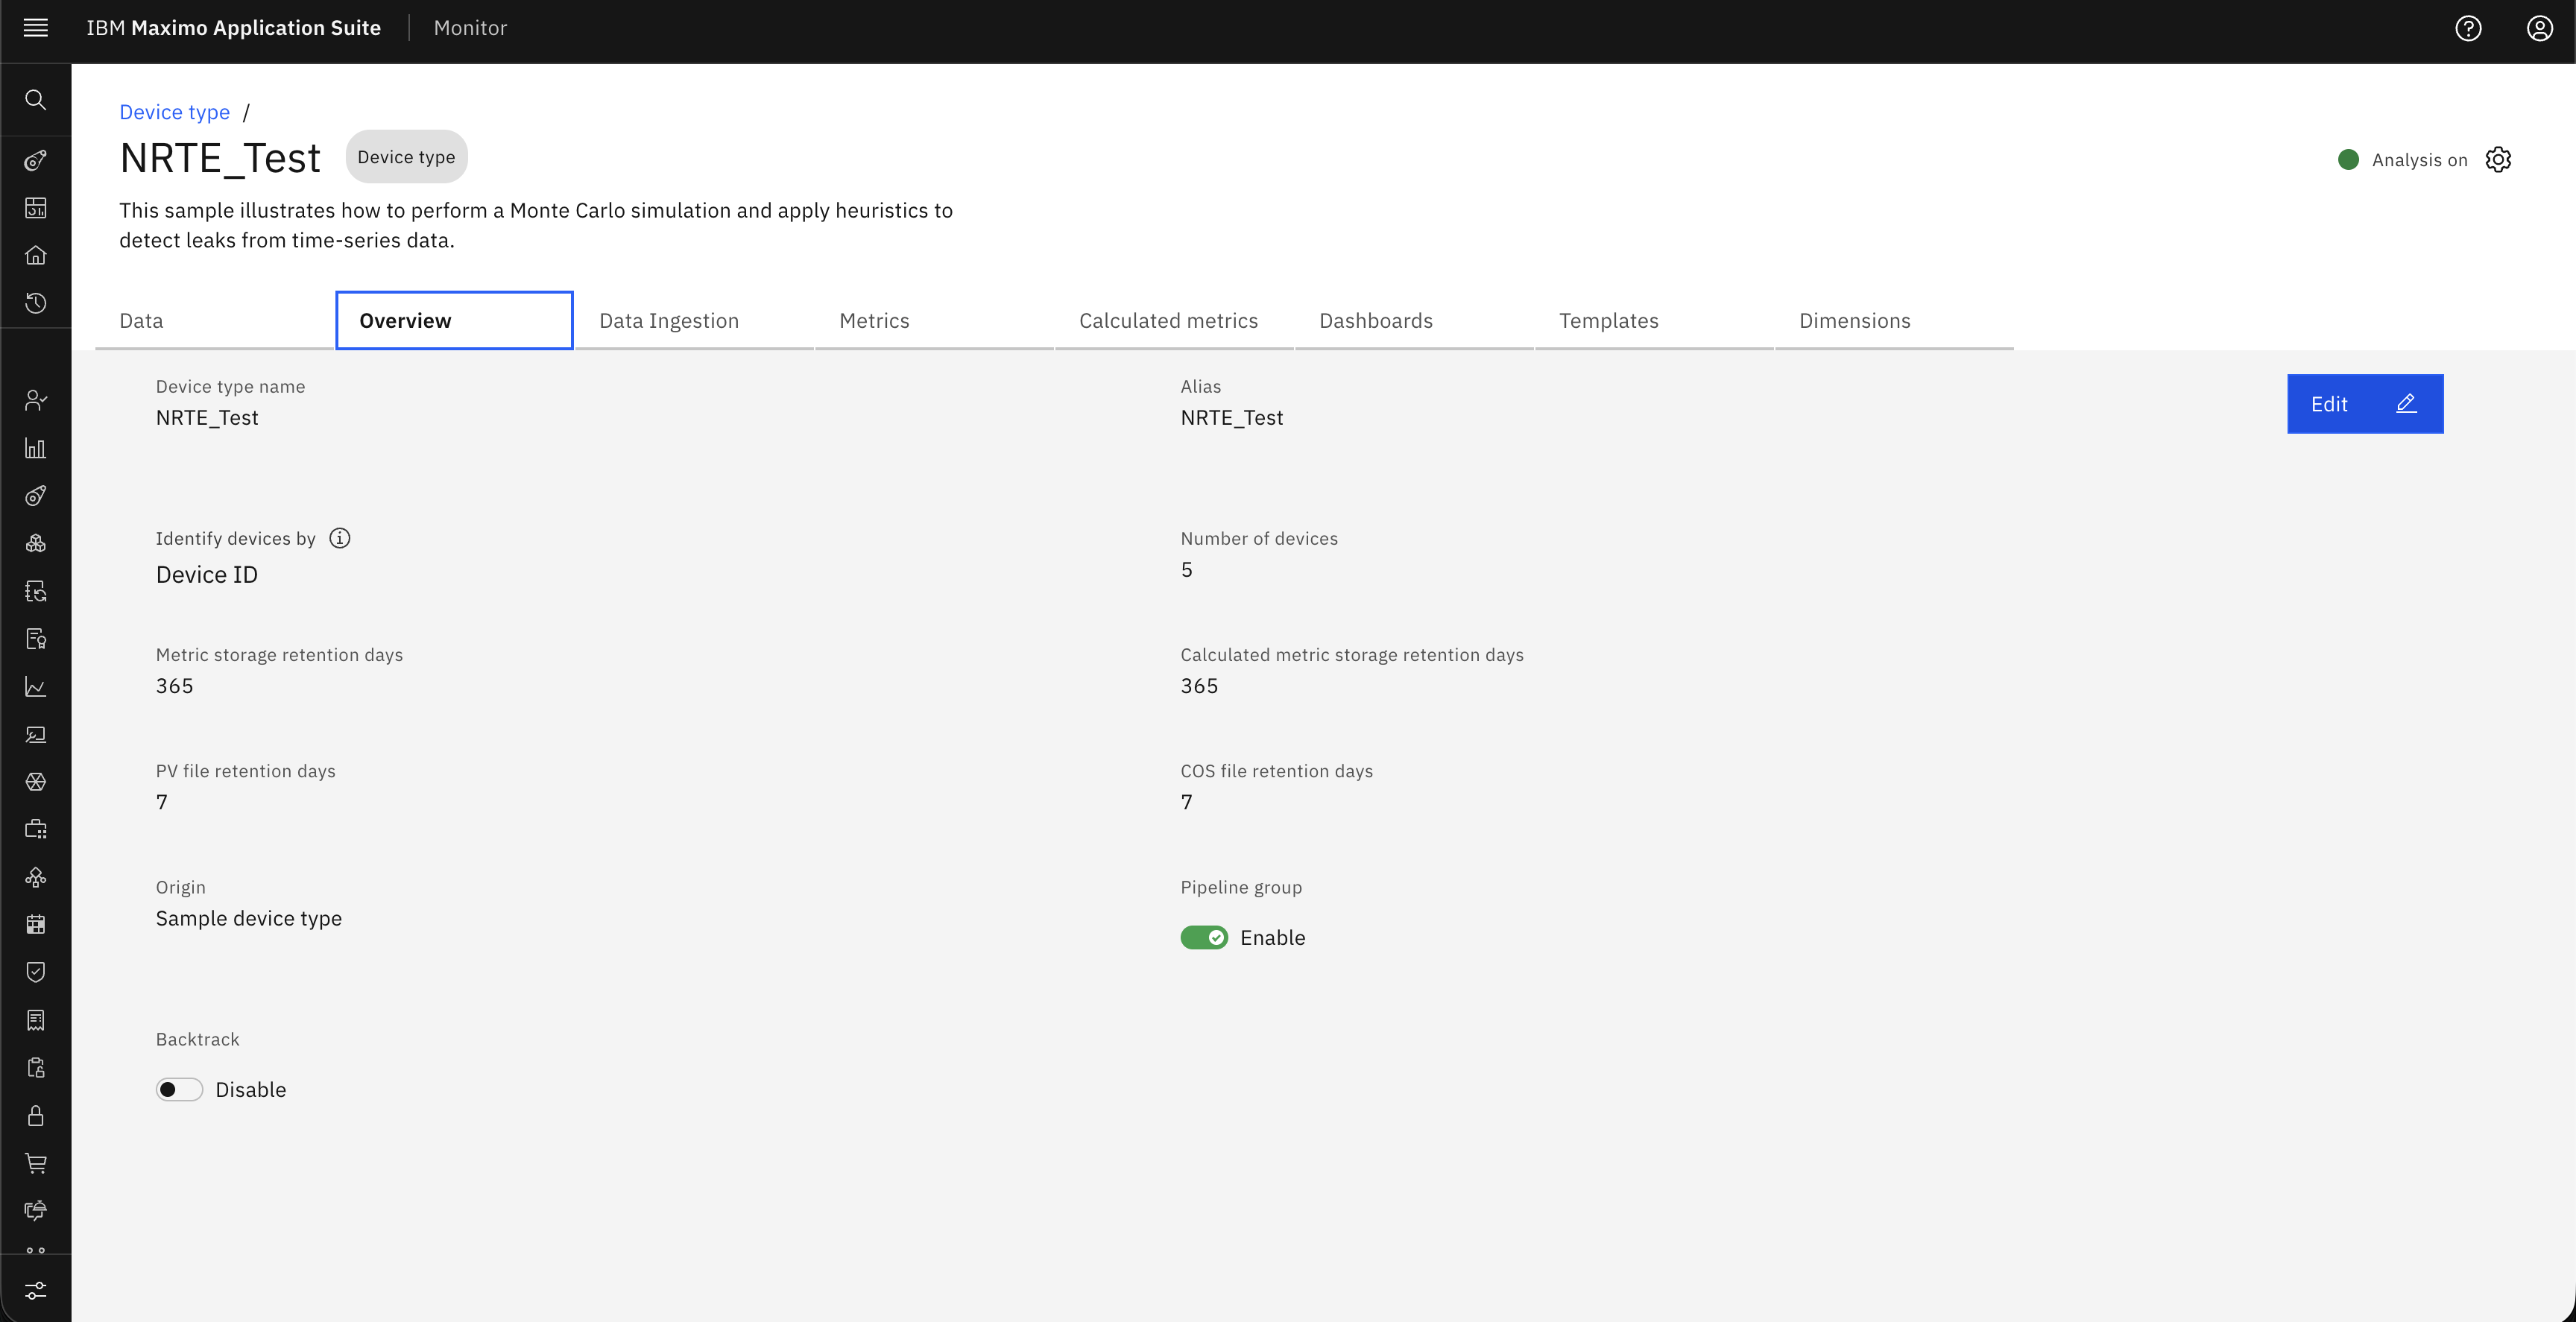Click the Device ID value text
Screen dimensions: 2576x1322
pyautogui.click(x=207, y=575)
